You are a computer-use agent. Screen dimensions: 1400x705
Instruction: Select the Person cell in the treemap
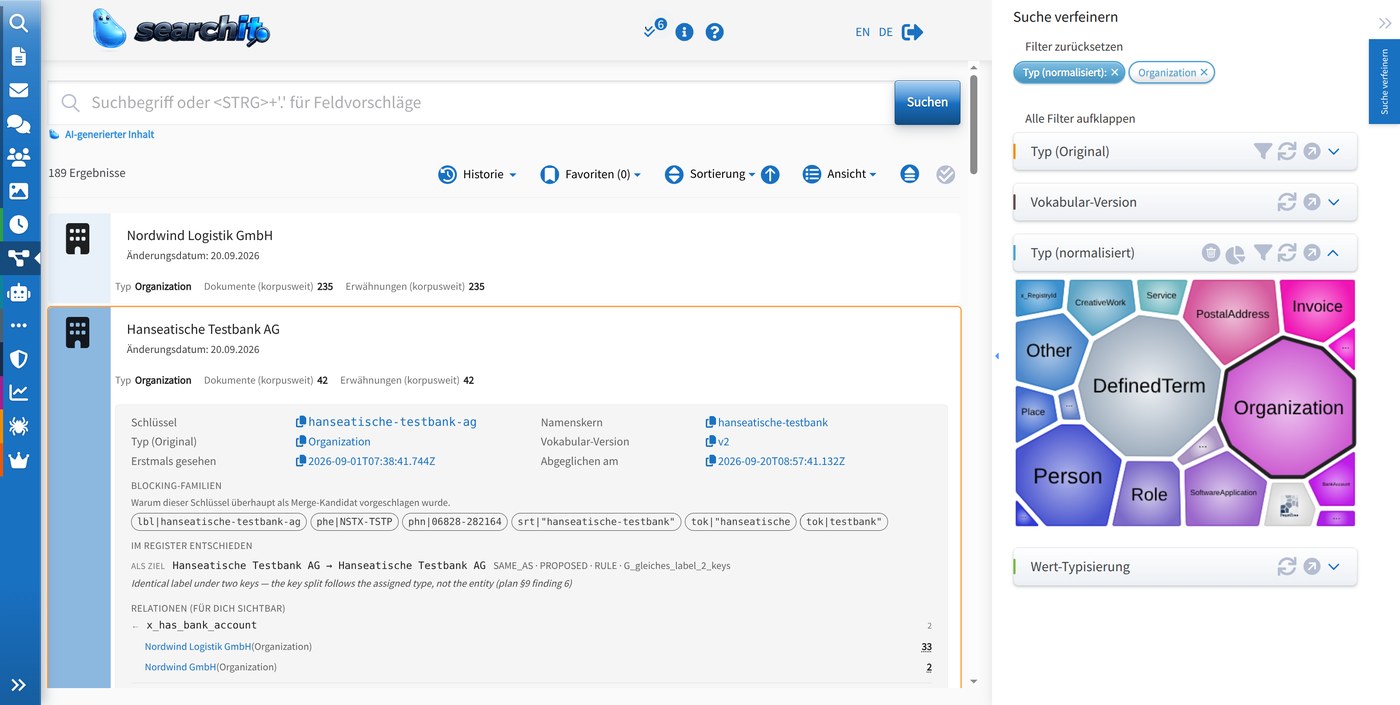click(1067, 476)
